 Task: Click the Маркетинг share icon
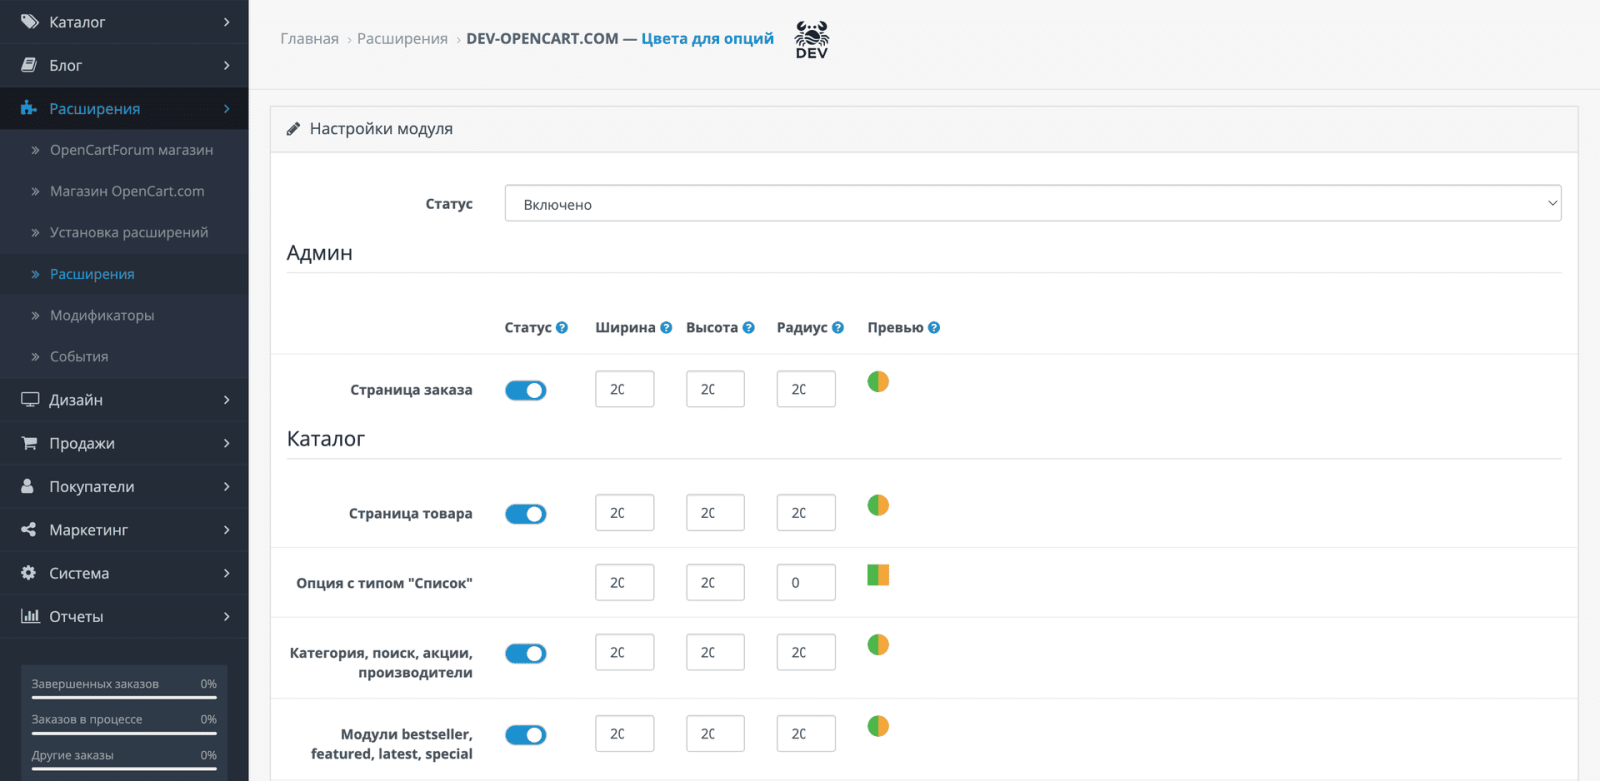(x=29, y=529)
